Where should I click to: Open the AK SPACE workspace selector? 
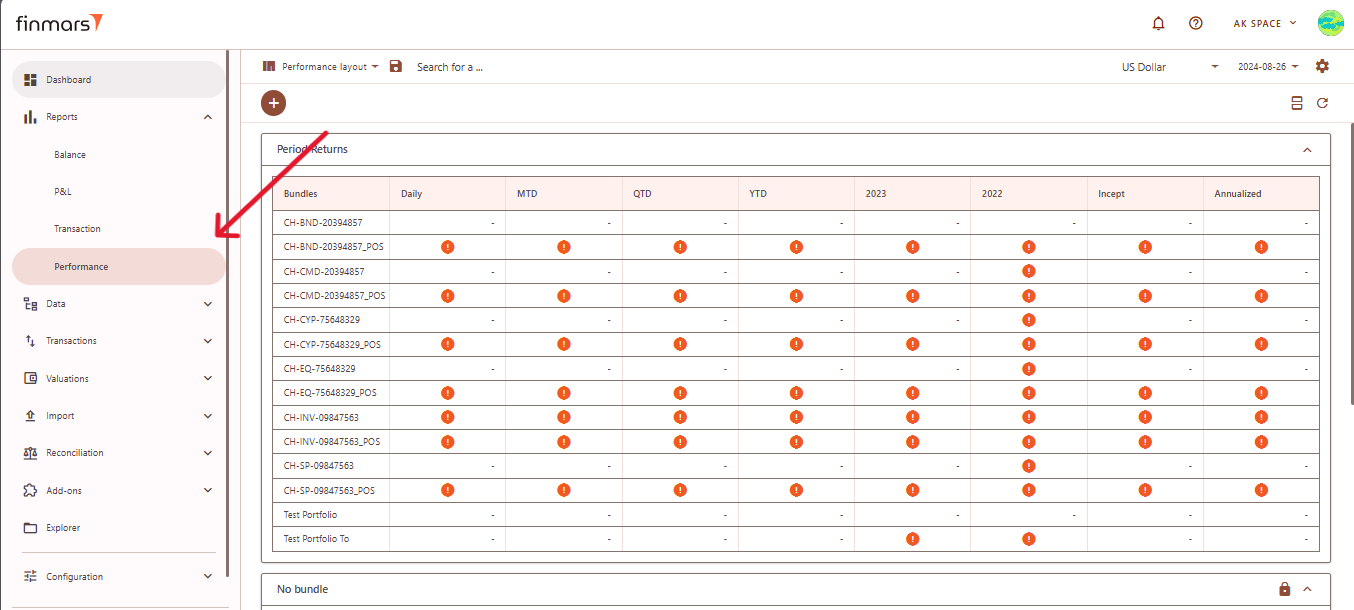click(x=1264, y=23)
